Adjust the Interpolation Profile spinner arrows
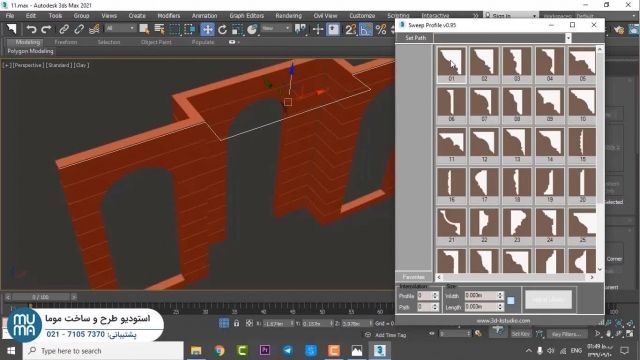 tap(435, 296)
